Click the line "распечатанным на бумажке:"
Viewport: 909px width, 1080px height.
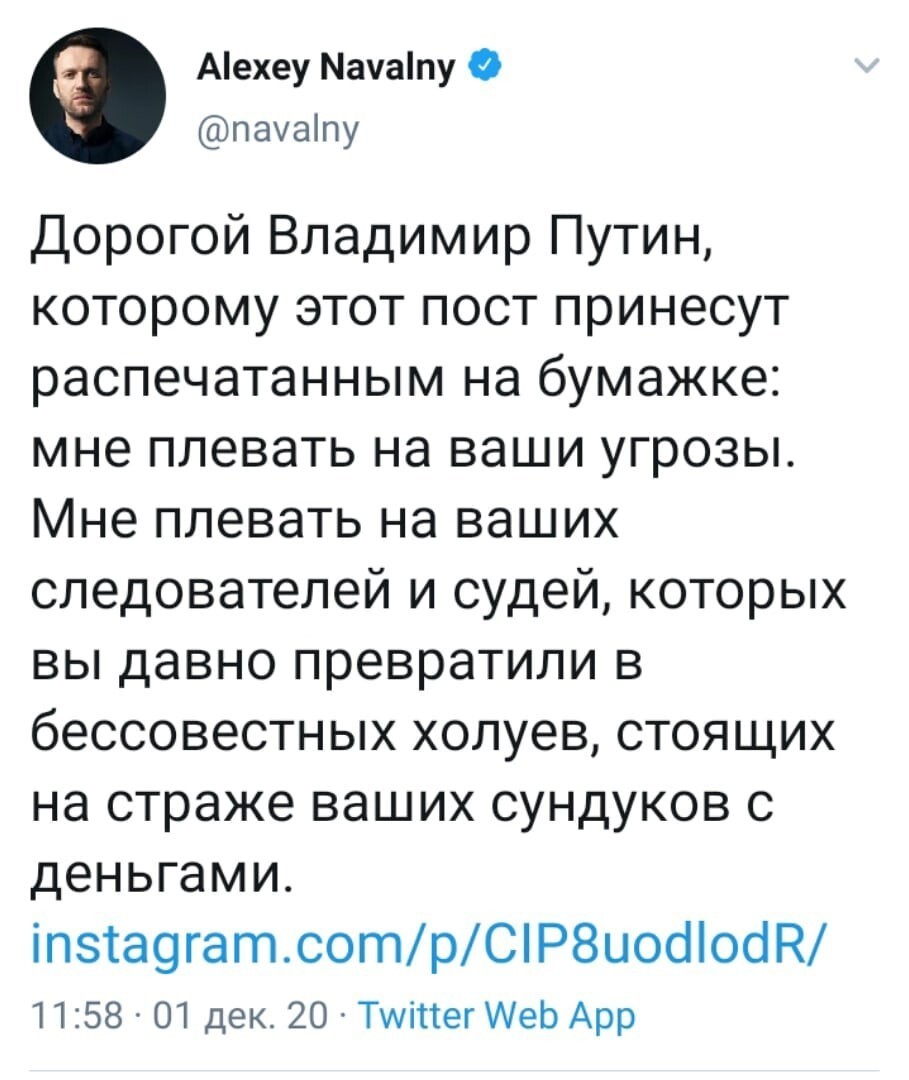tap(406, 382)
